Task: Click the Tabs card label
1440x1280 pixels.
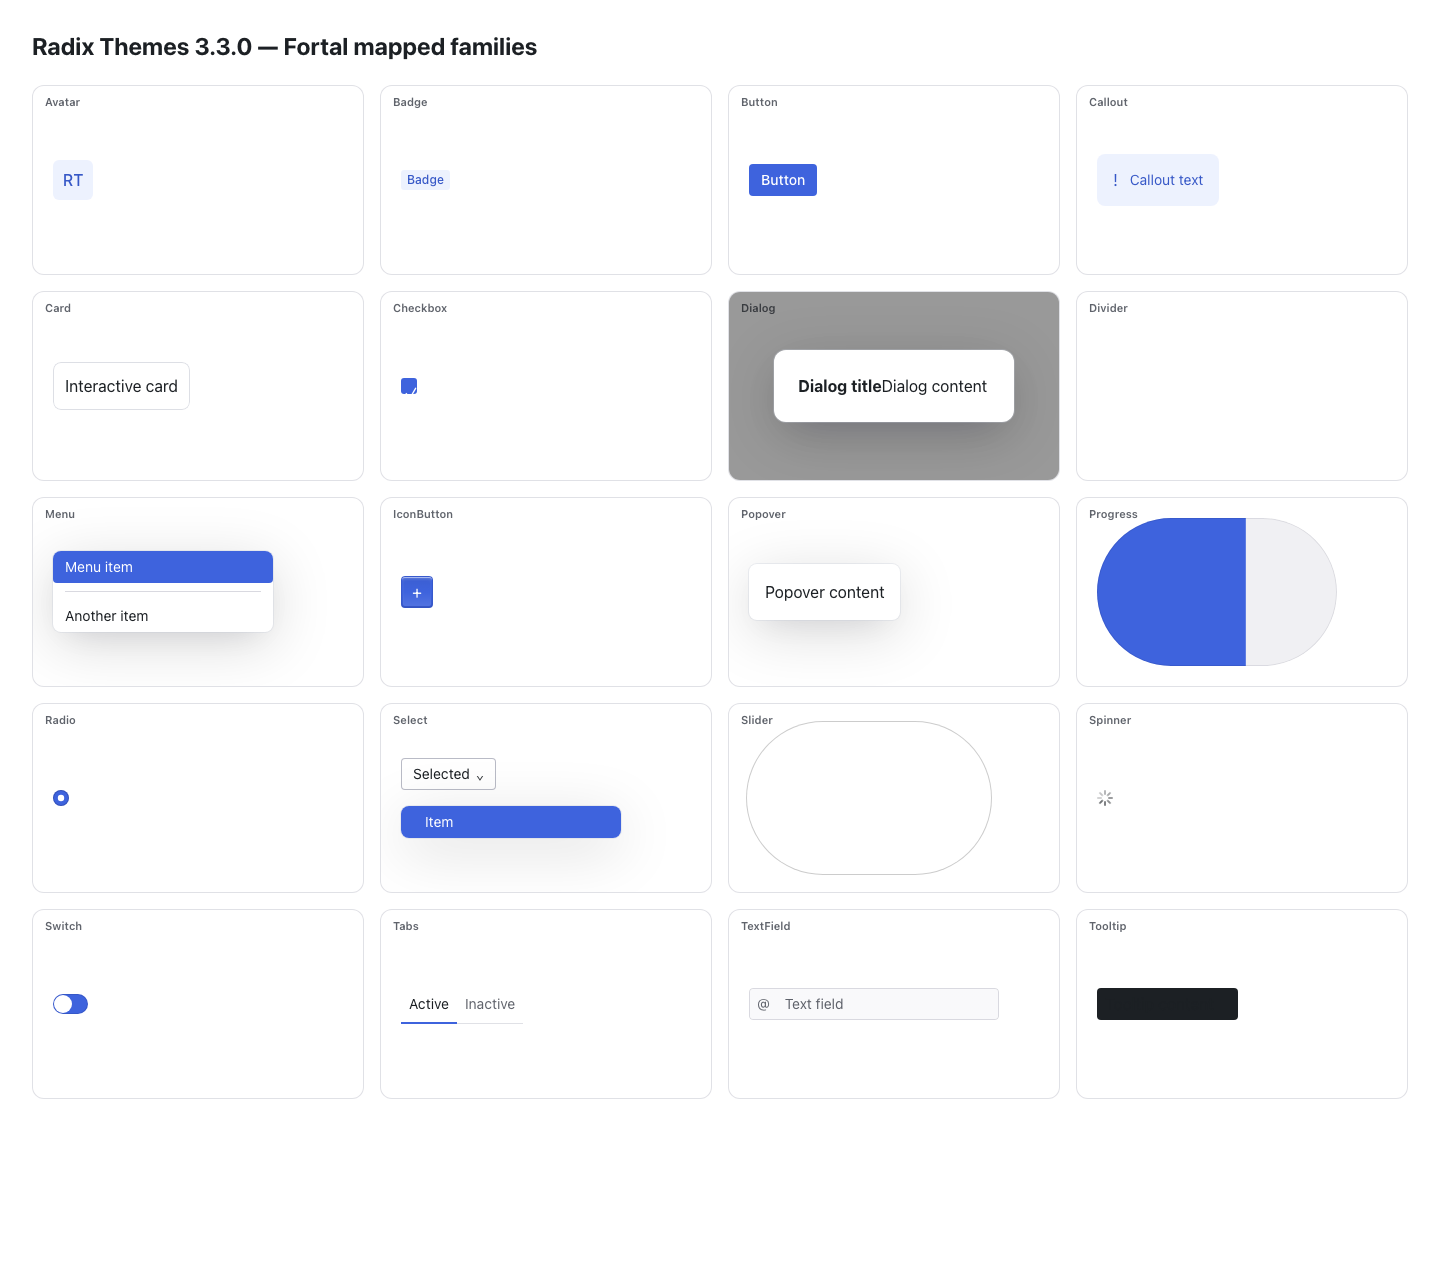Action: coord(406,926)
